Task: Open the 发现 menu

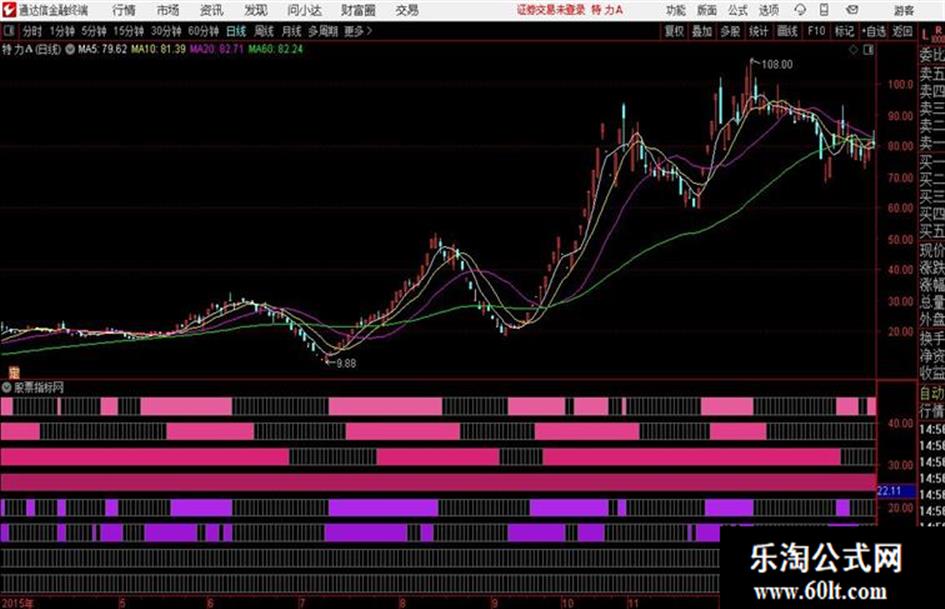Action: [256, 10]
